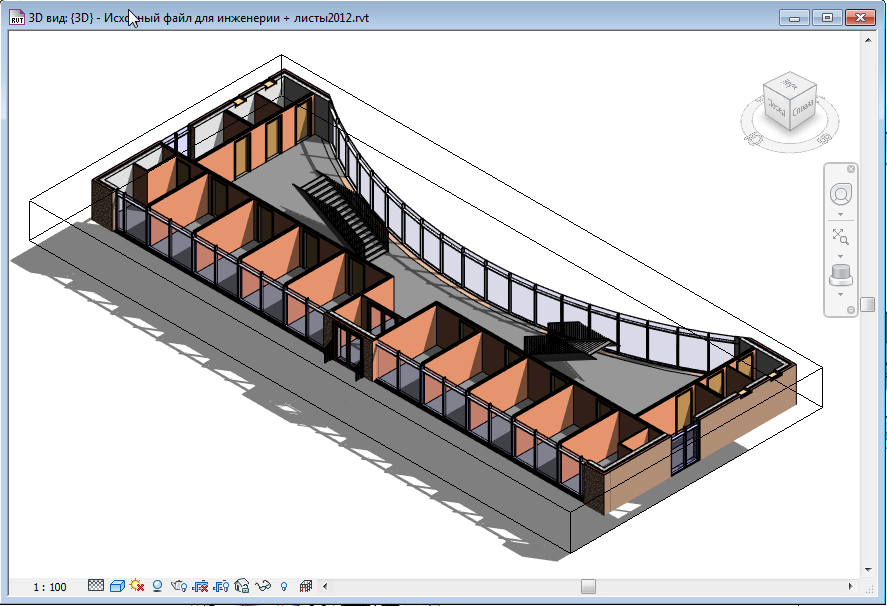Viewport: 887px width, 606px height.
Task: Click the Zoom tool on navigation bar
Action: click(x=841, y=236)
